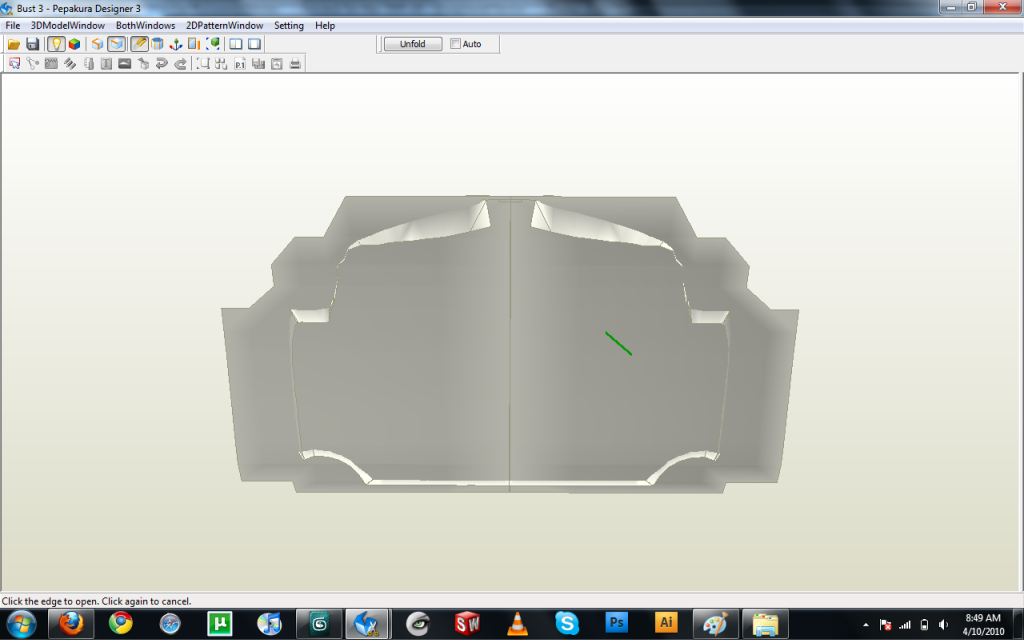
Task: Click the connected nodes tool icon
Action: (33, 63)
